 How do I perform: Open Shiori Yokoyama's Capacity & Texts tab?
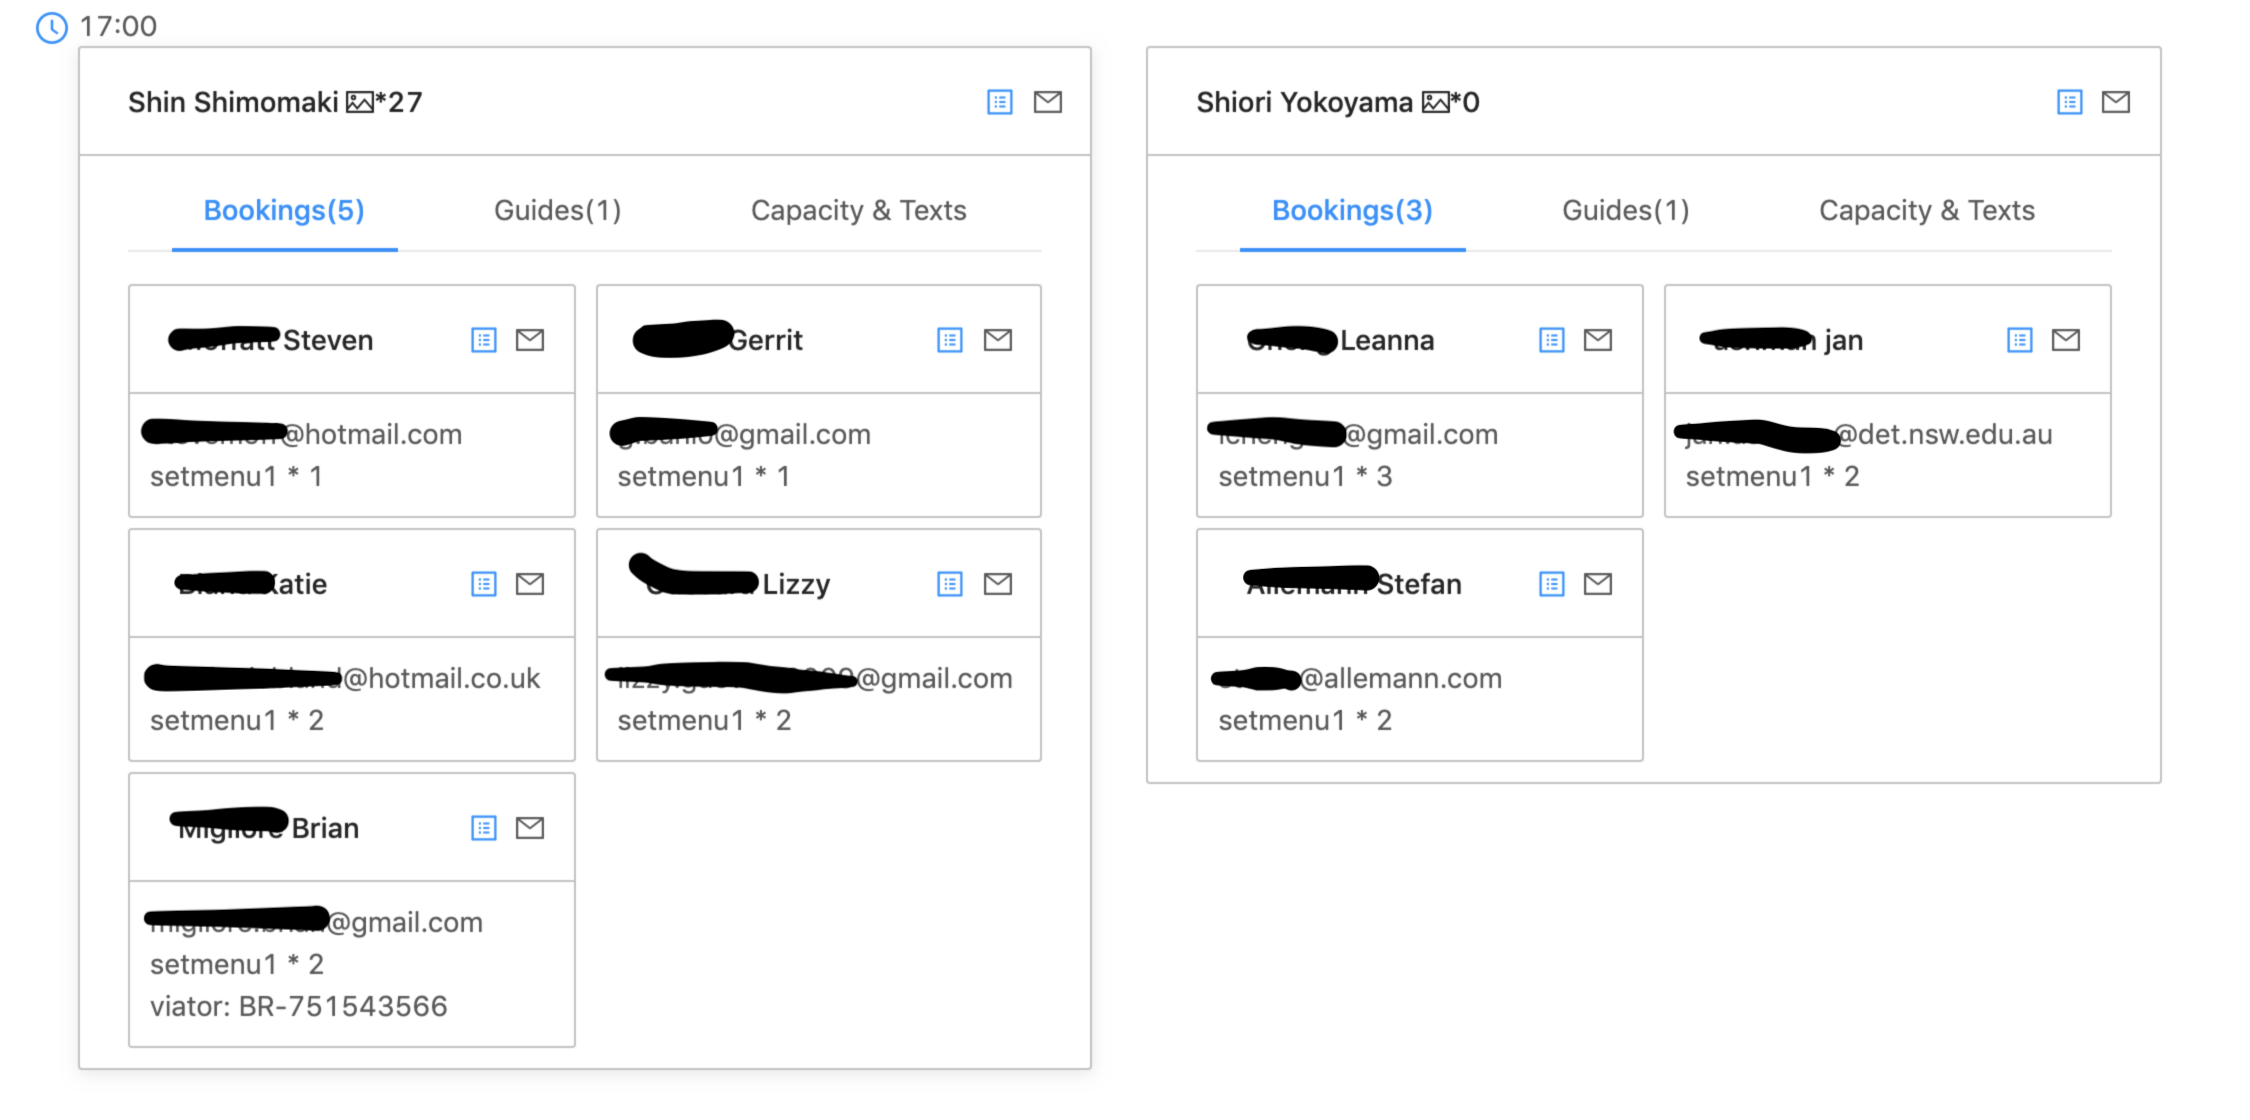(1926, 211)
